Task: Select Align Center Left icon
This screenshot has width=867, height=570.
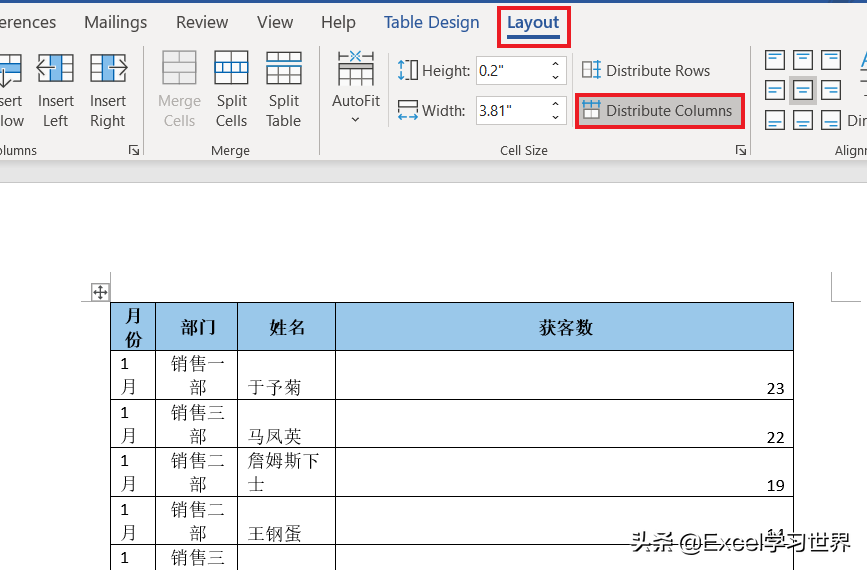Action: coord(775,90)
